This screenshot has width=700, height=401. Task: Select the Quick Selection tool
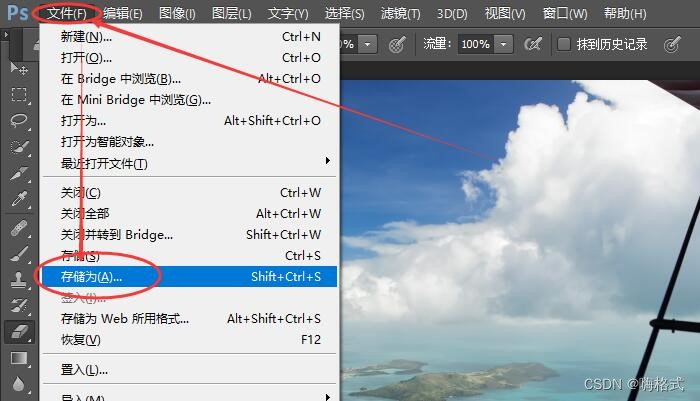click(x=19, y=147)
